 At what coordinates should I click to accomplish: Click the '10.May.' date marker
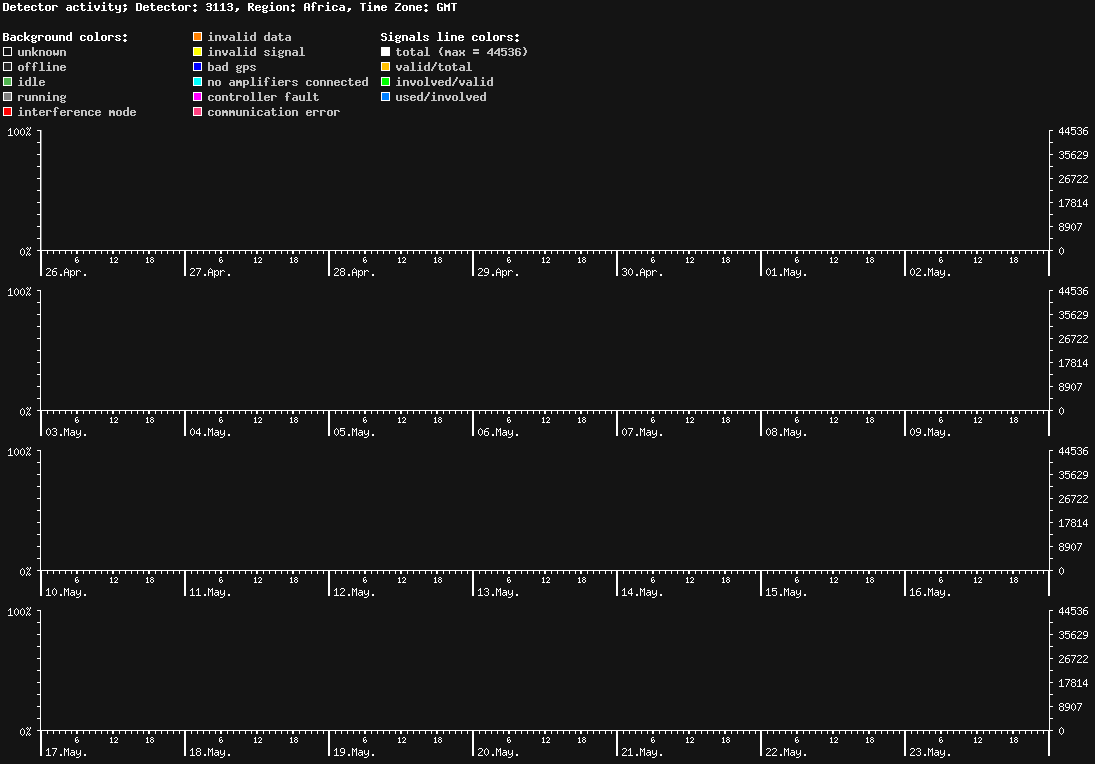66,592
